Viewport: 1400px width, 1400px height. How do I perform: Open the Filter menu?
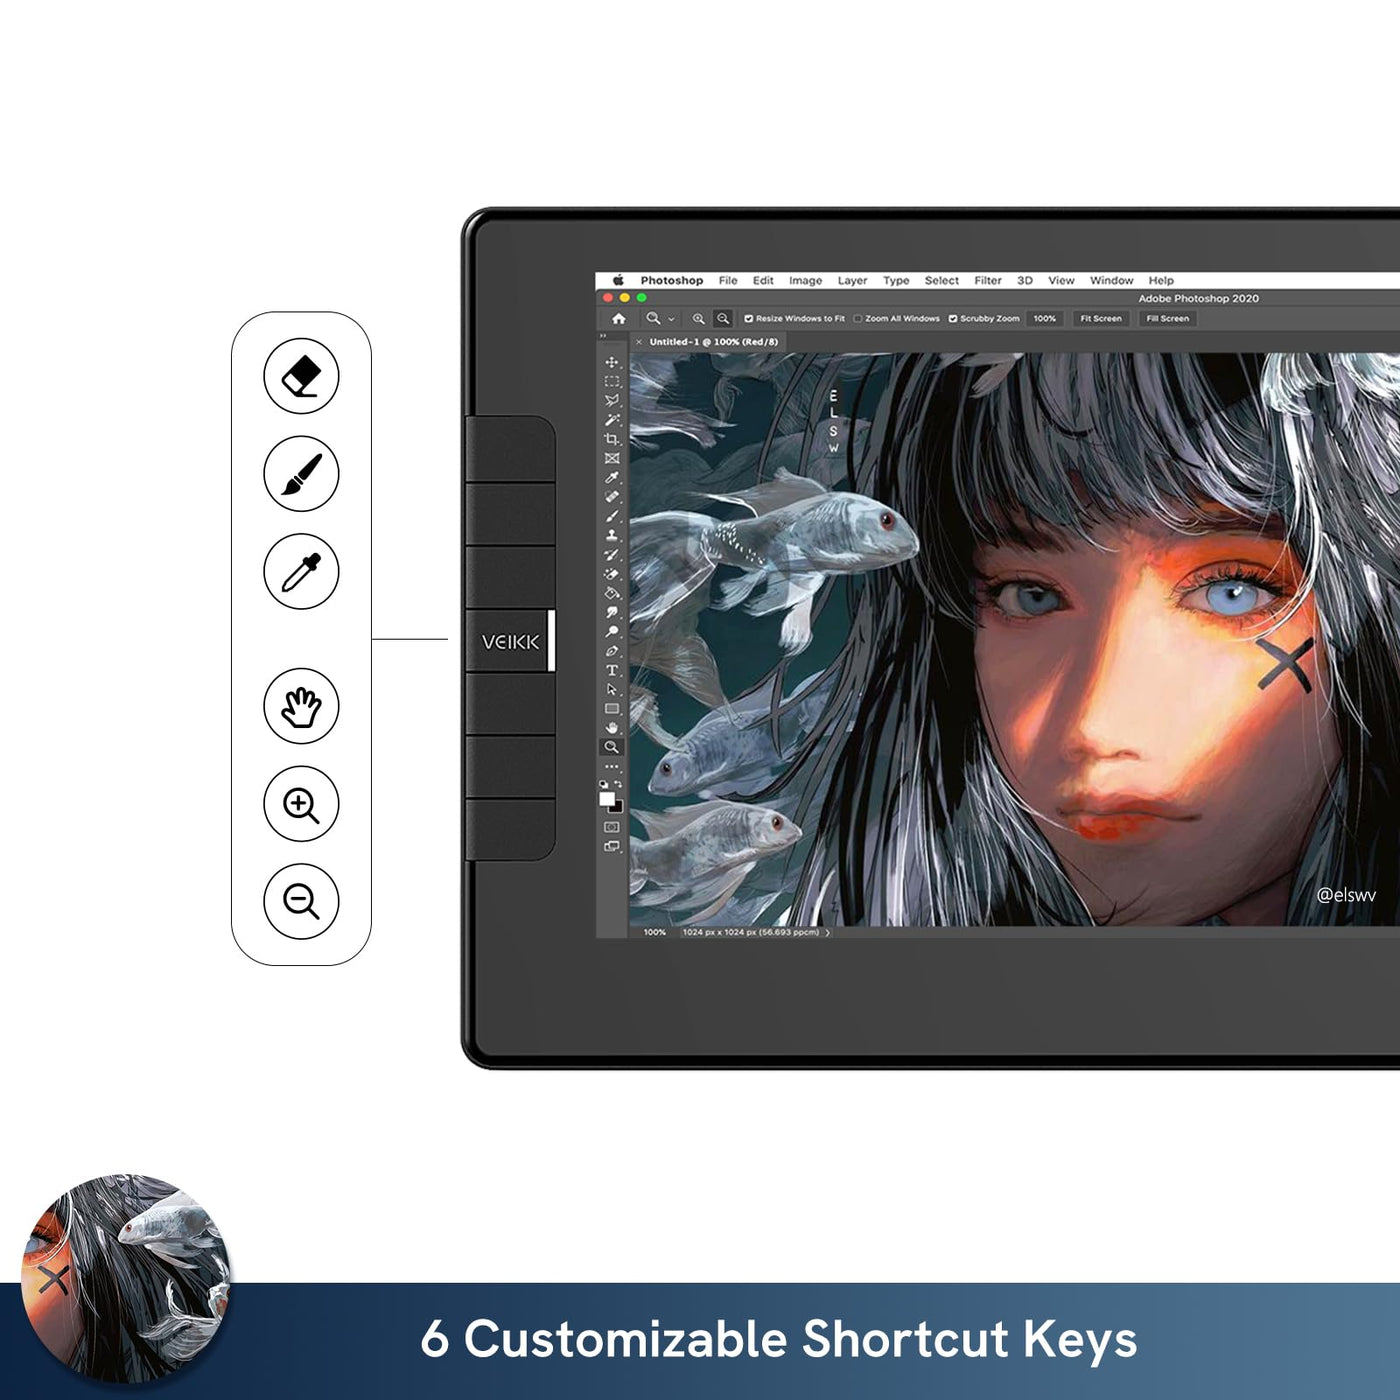point(987,281)
